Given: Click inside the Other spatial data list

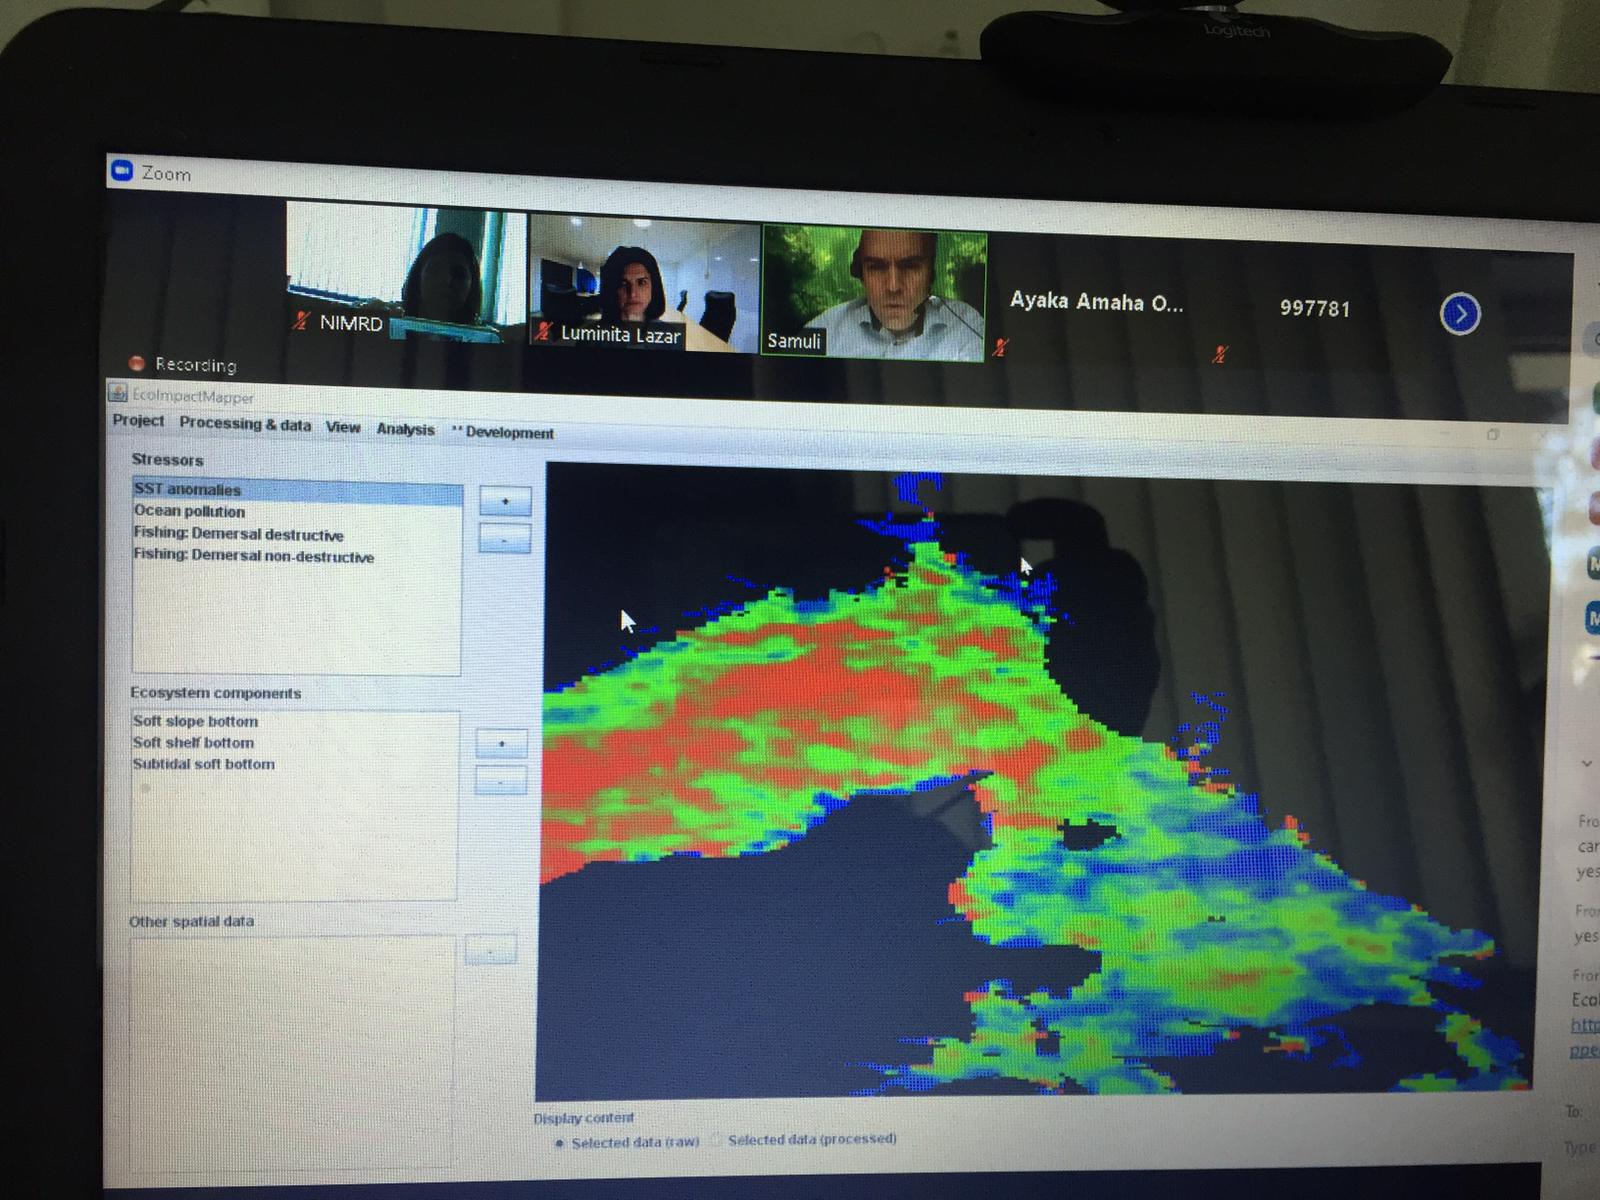Looking at the screenshot, I should (292, 1053).
